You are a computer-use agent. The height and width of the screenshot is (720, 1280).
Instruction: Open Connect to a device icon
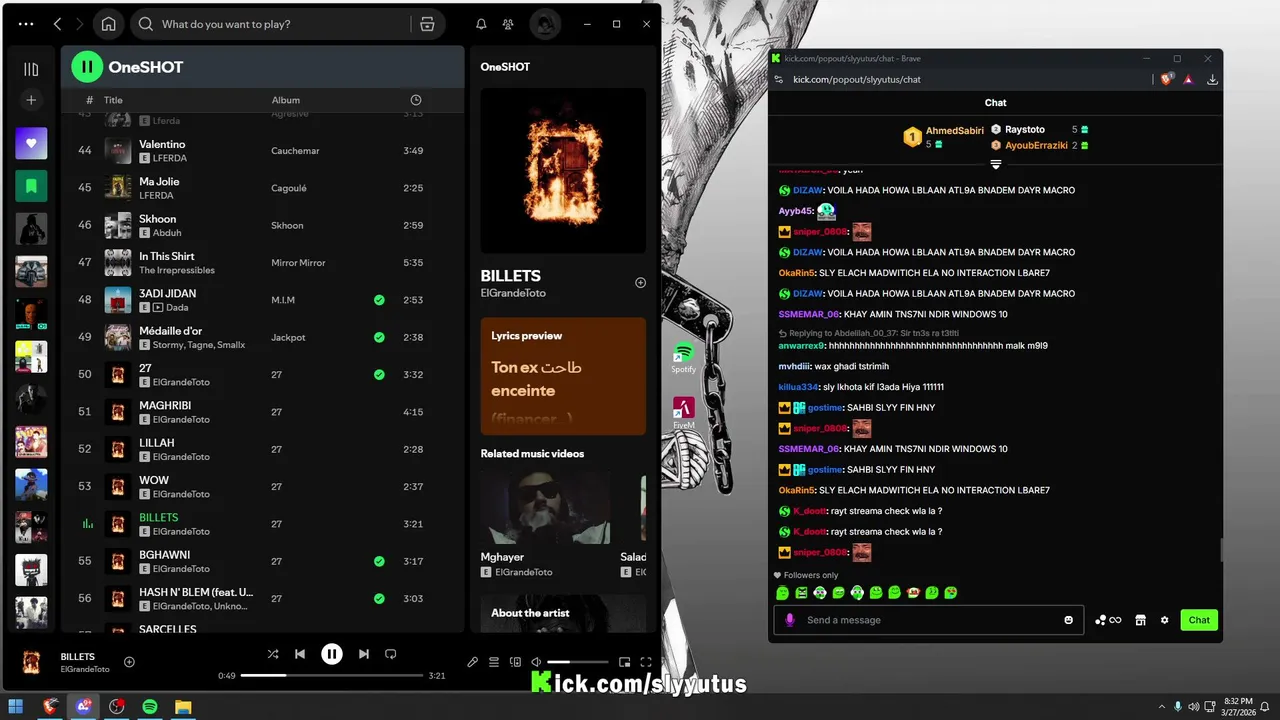tap(515, 662)
